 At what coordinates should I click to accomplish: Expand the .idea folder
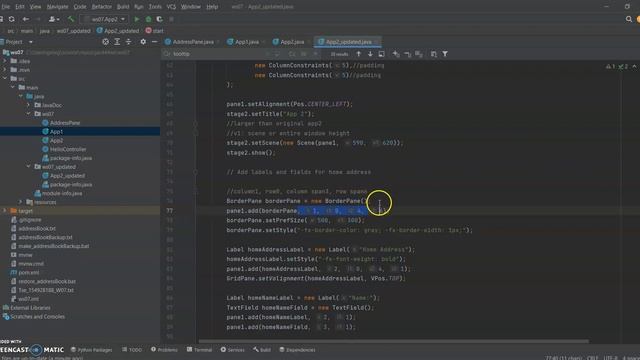pyautogui.click(x=5, y=61)
